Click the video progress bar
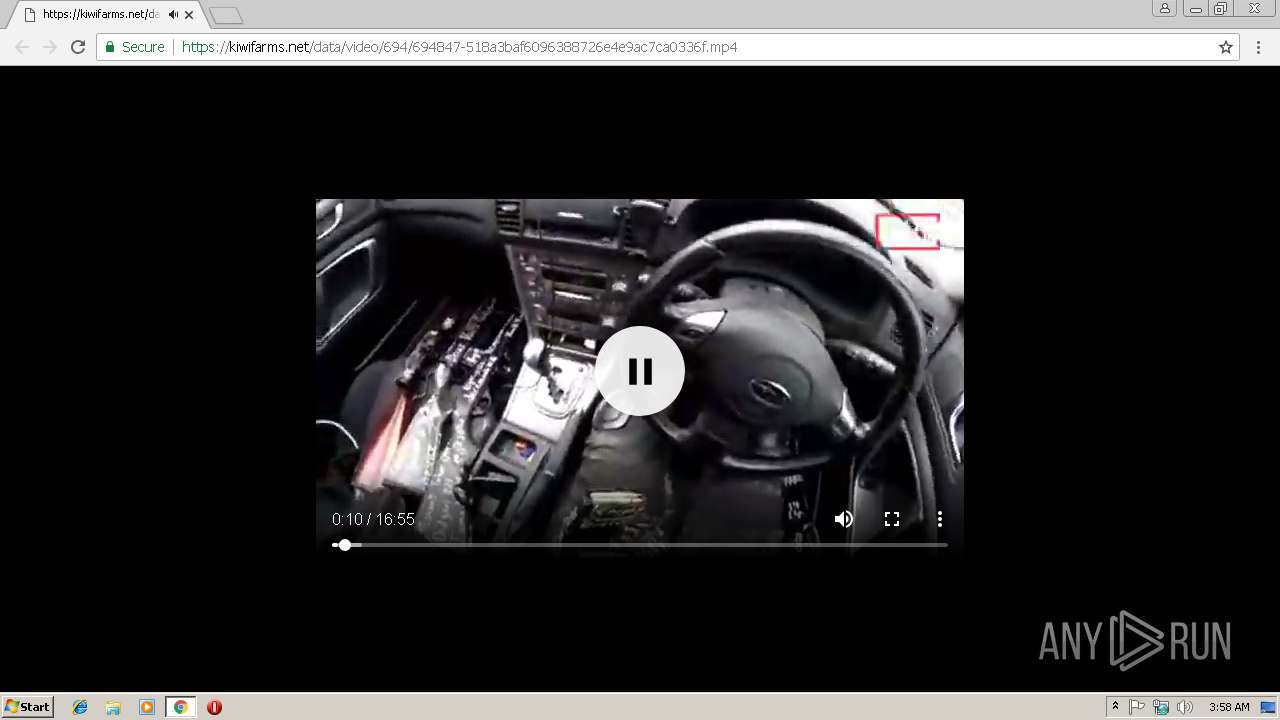This screenshot has height=720, width=1280. click(640, 545)
